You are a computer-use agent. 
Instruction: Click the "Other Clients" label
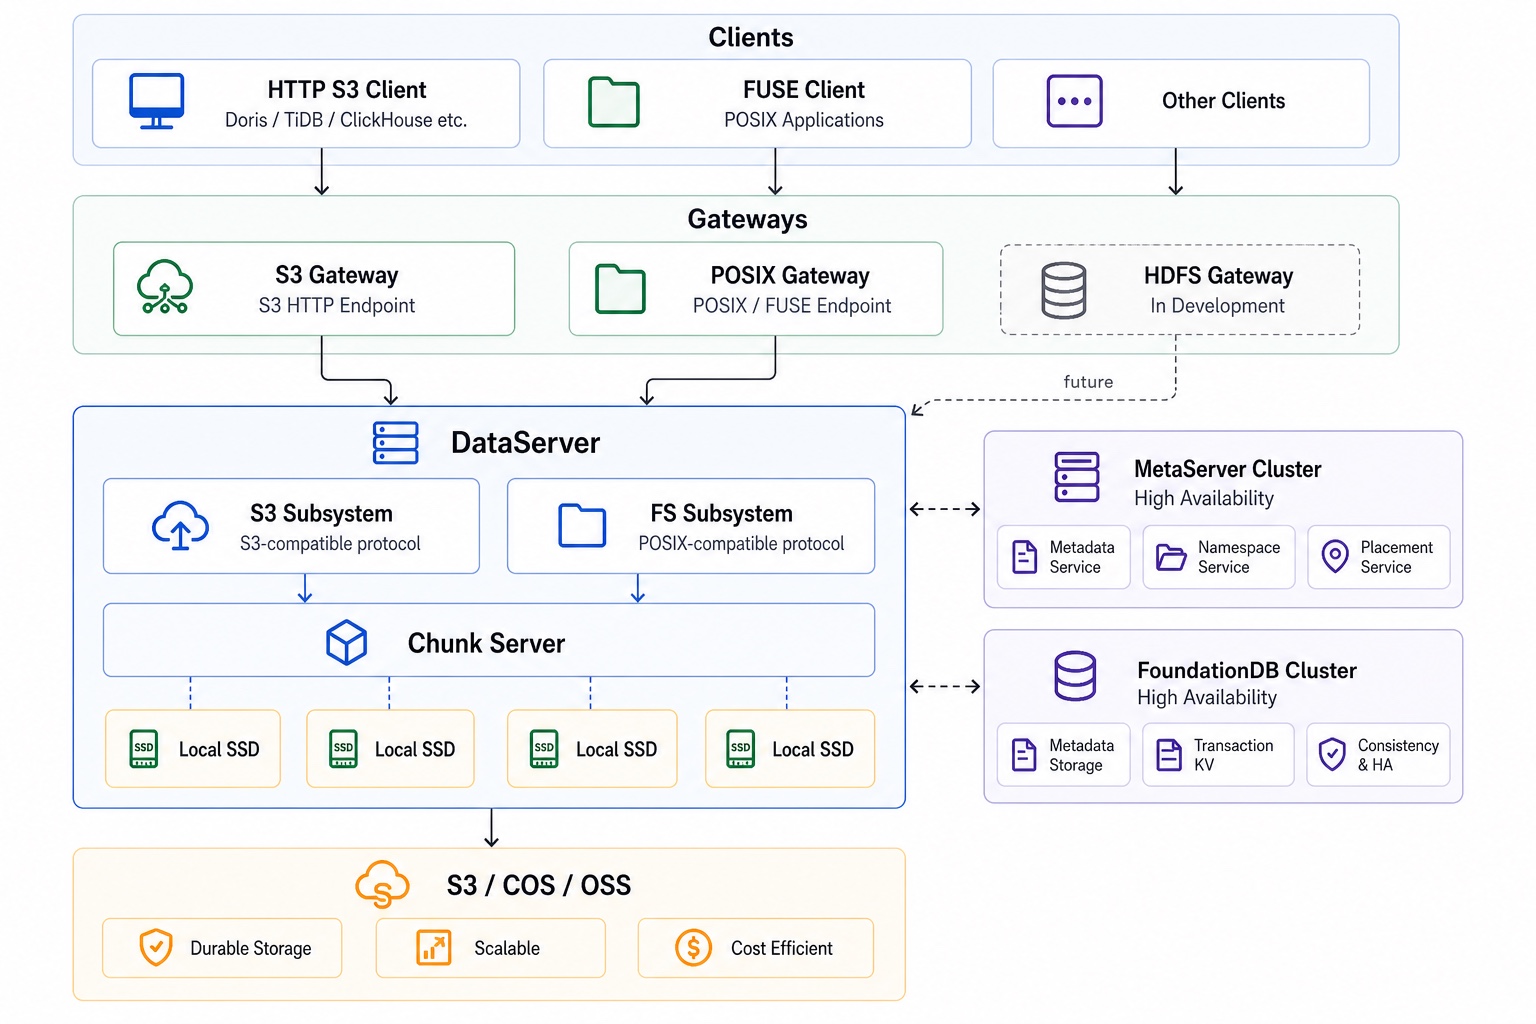[x=1223, y=101]
